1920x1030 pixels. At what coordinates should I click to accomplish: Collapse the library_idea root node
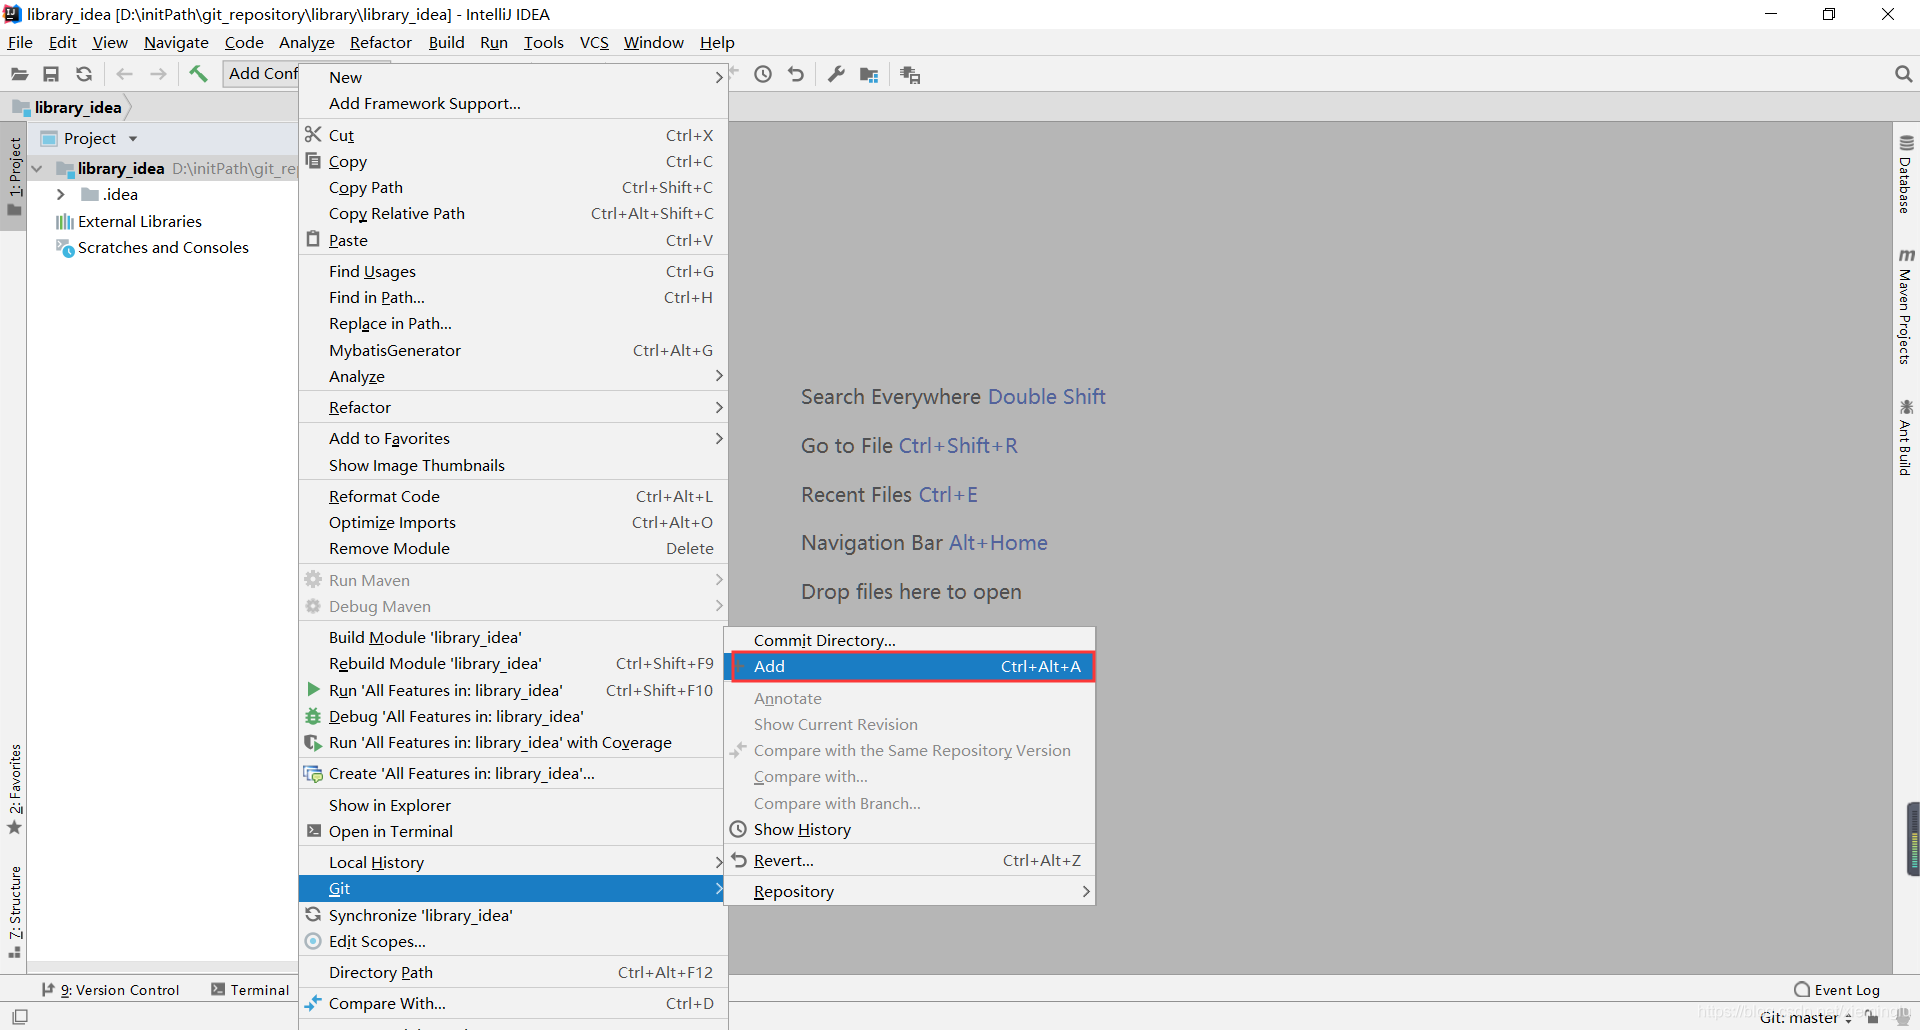(37, 169)
